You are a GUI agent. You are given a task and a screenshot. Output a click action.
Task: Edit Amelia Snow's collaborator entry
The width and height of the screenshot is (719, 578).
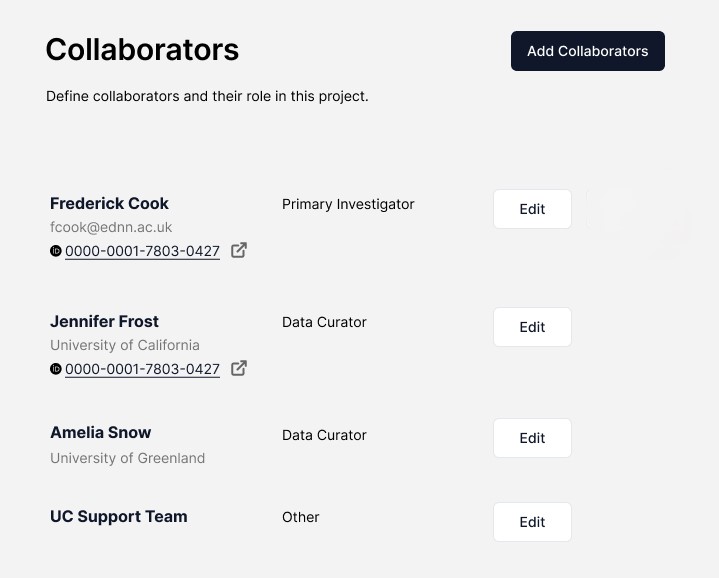[532, 438]
